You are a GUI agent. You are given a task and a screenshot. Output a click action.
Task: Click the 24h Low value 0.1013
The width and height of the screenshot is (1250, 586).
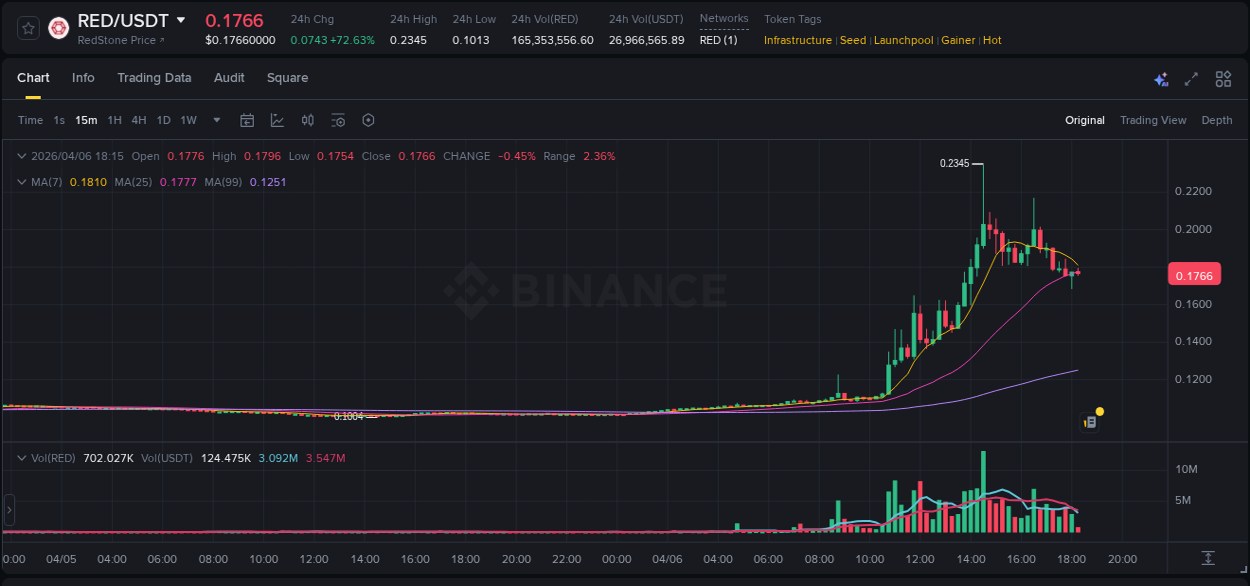(x=469, y=40)
